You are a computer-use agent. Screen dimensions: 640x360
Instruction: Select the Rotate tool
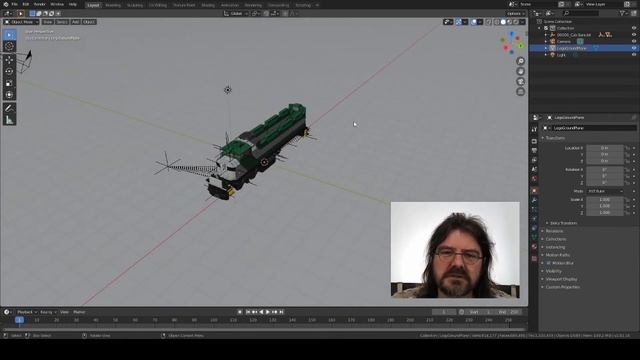(x=9, y=71)
